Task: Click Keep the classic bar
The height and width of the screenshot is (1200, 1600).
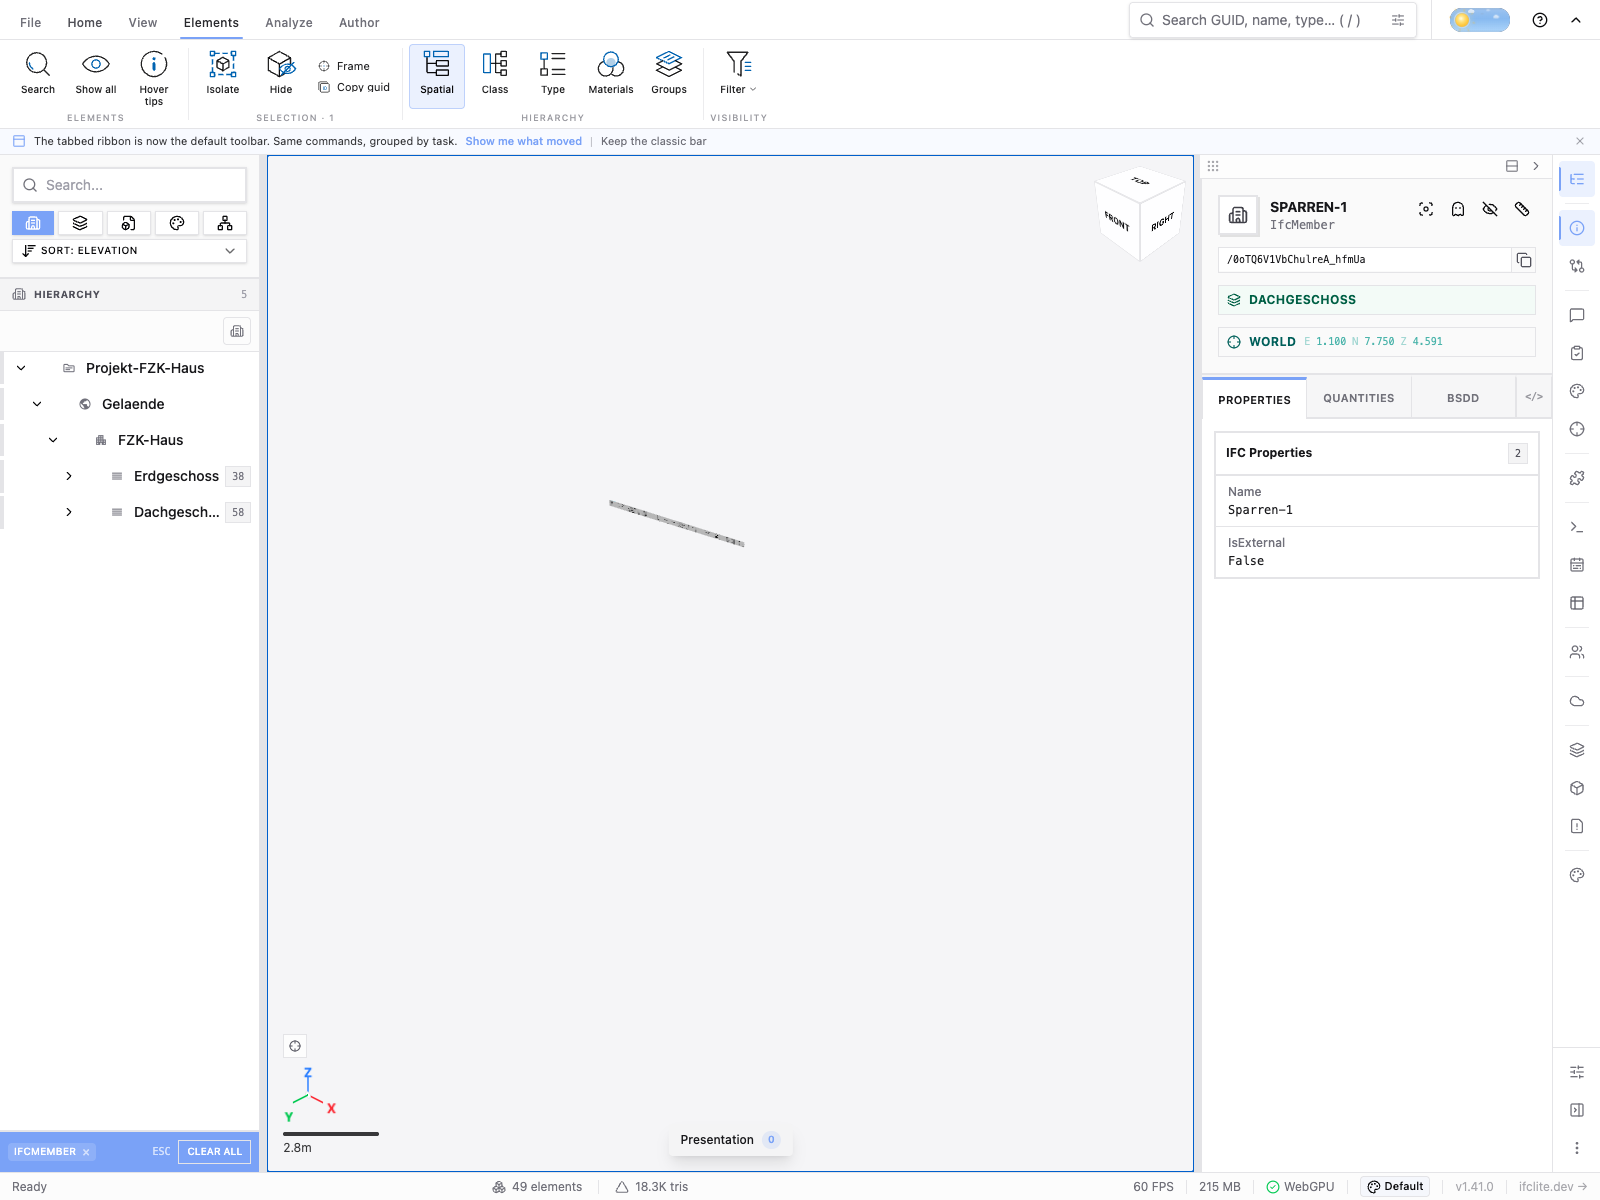Action: [653, 141]
